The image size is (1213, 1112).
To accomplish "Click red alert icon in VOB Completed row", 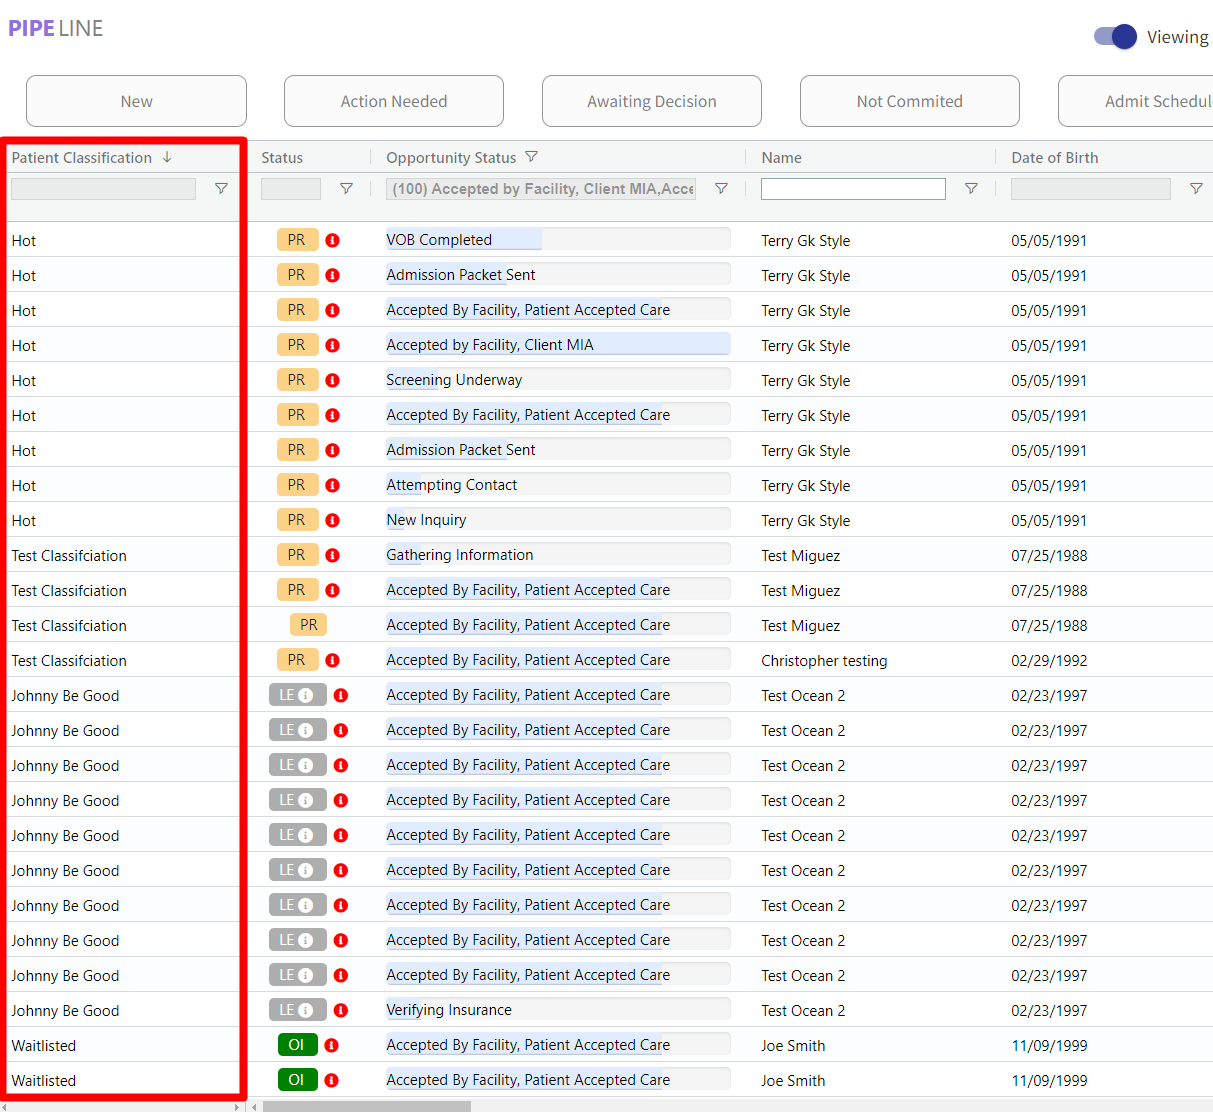I will (x=333, y=240).
